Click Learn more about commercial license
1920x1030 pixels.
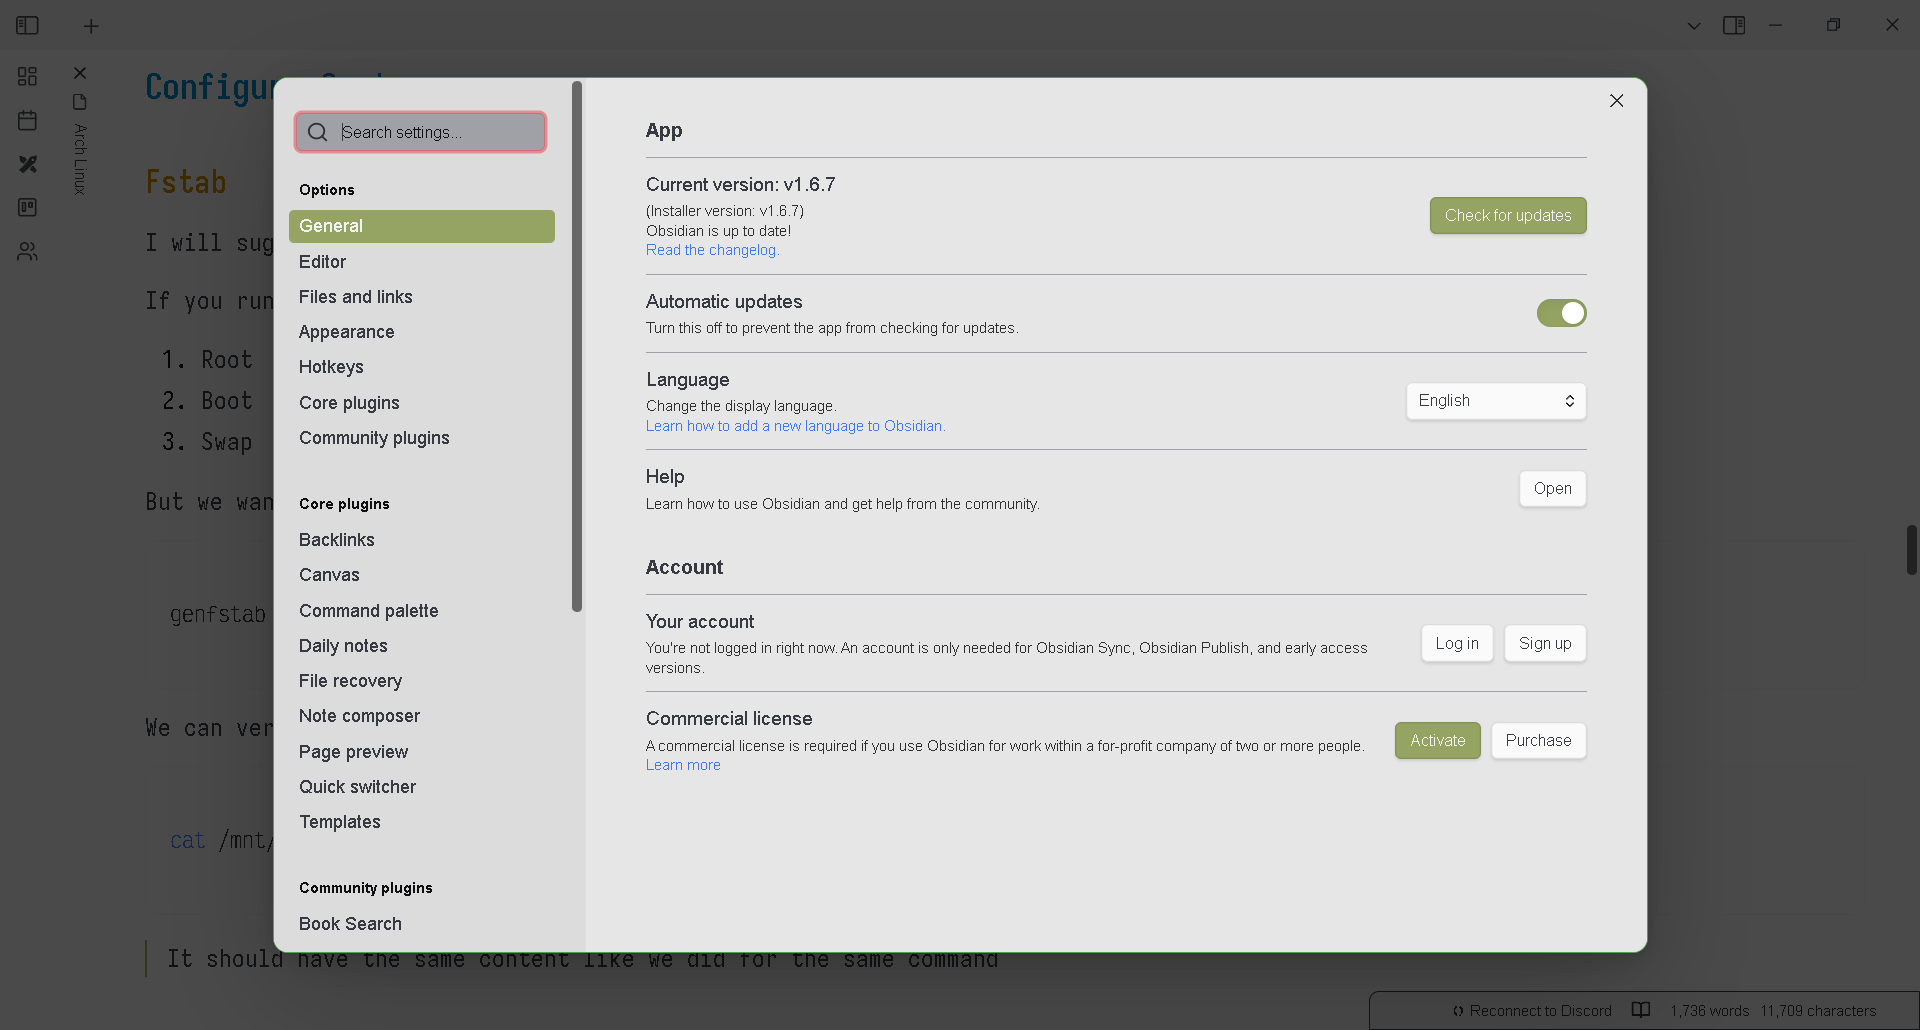click(x=683, y=765)
